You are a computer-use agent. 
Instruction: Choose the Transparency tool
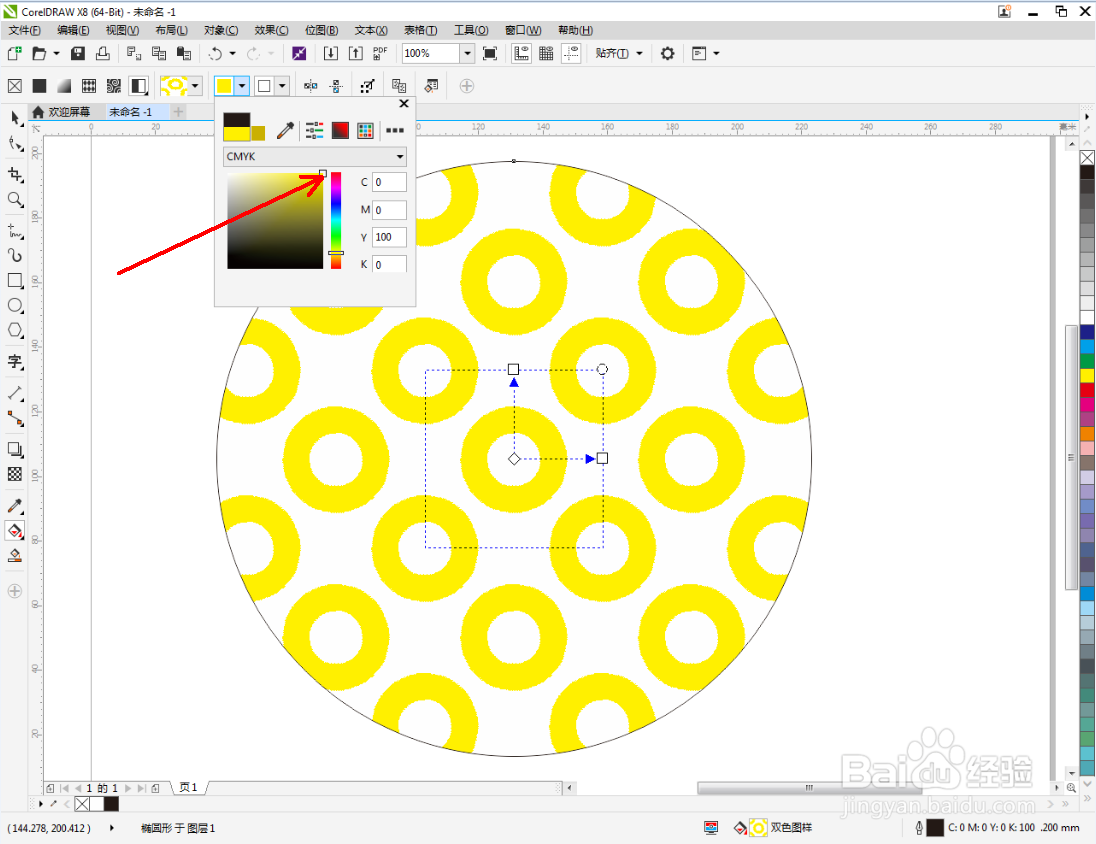pyautogui.click(x=15, y=474)
